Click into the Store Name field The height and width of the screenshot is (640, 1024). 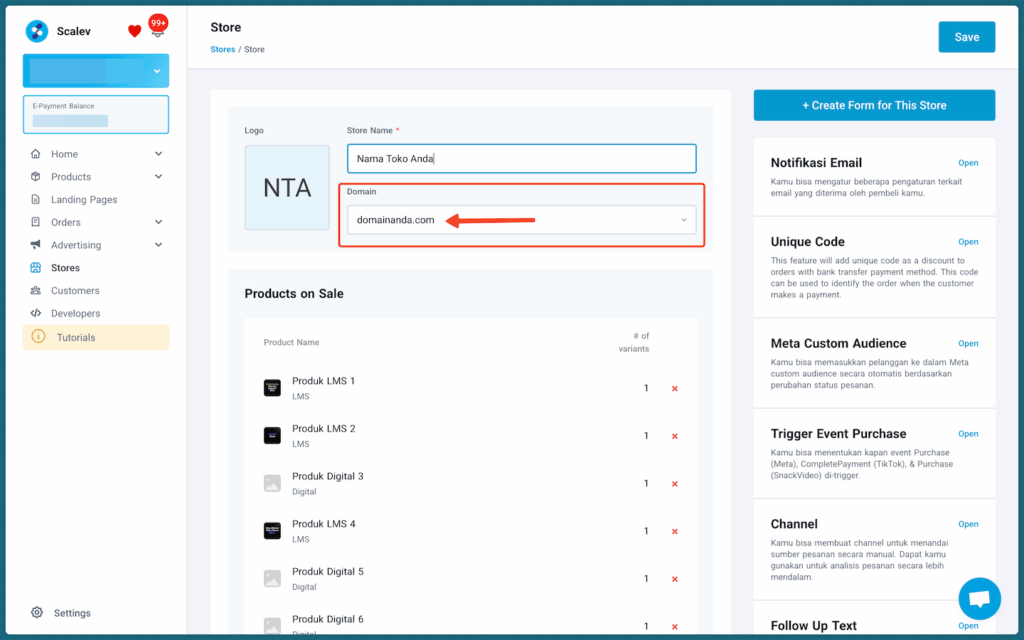tap(521, 159)
